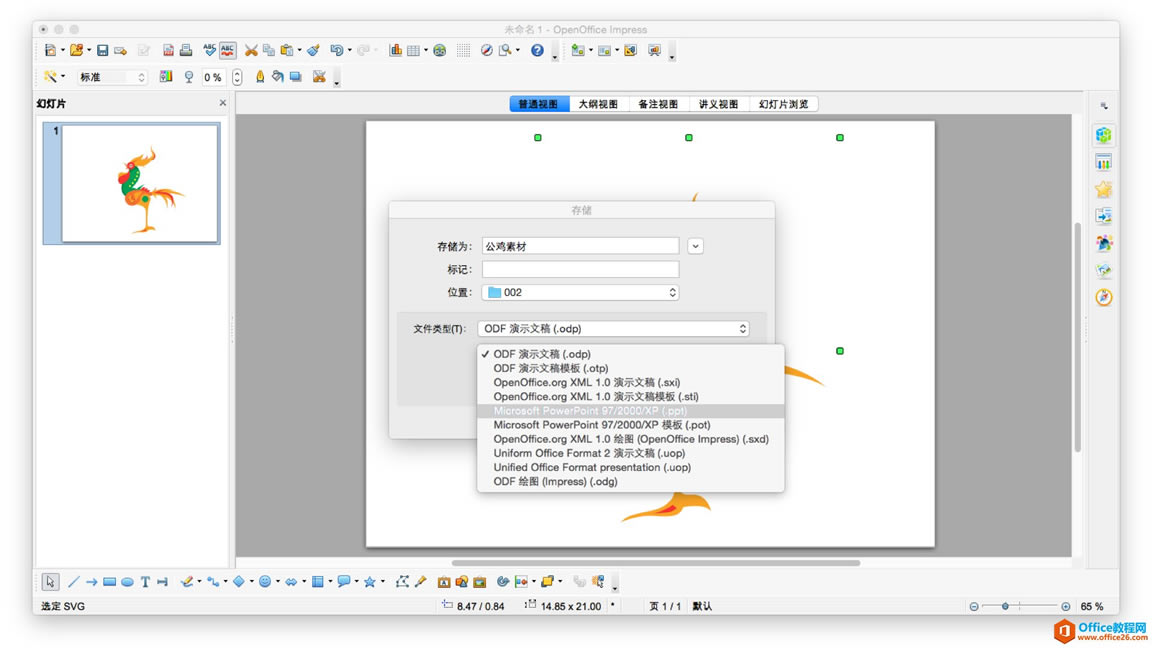The width and height of the screenshot is (1152, 648).
Task: Insert a chart using the toolbar icon
Action: coord(394,50)
